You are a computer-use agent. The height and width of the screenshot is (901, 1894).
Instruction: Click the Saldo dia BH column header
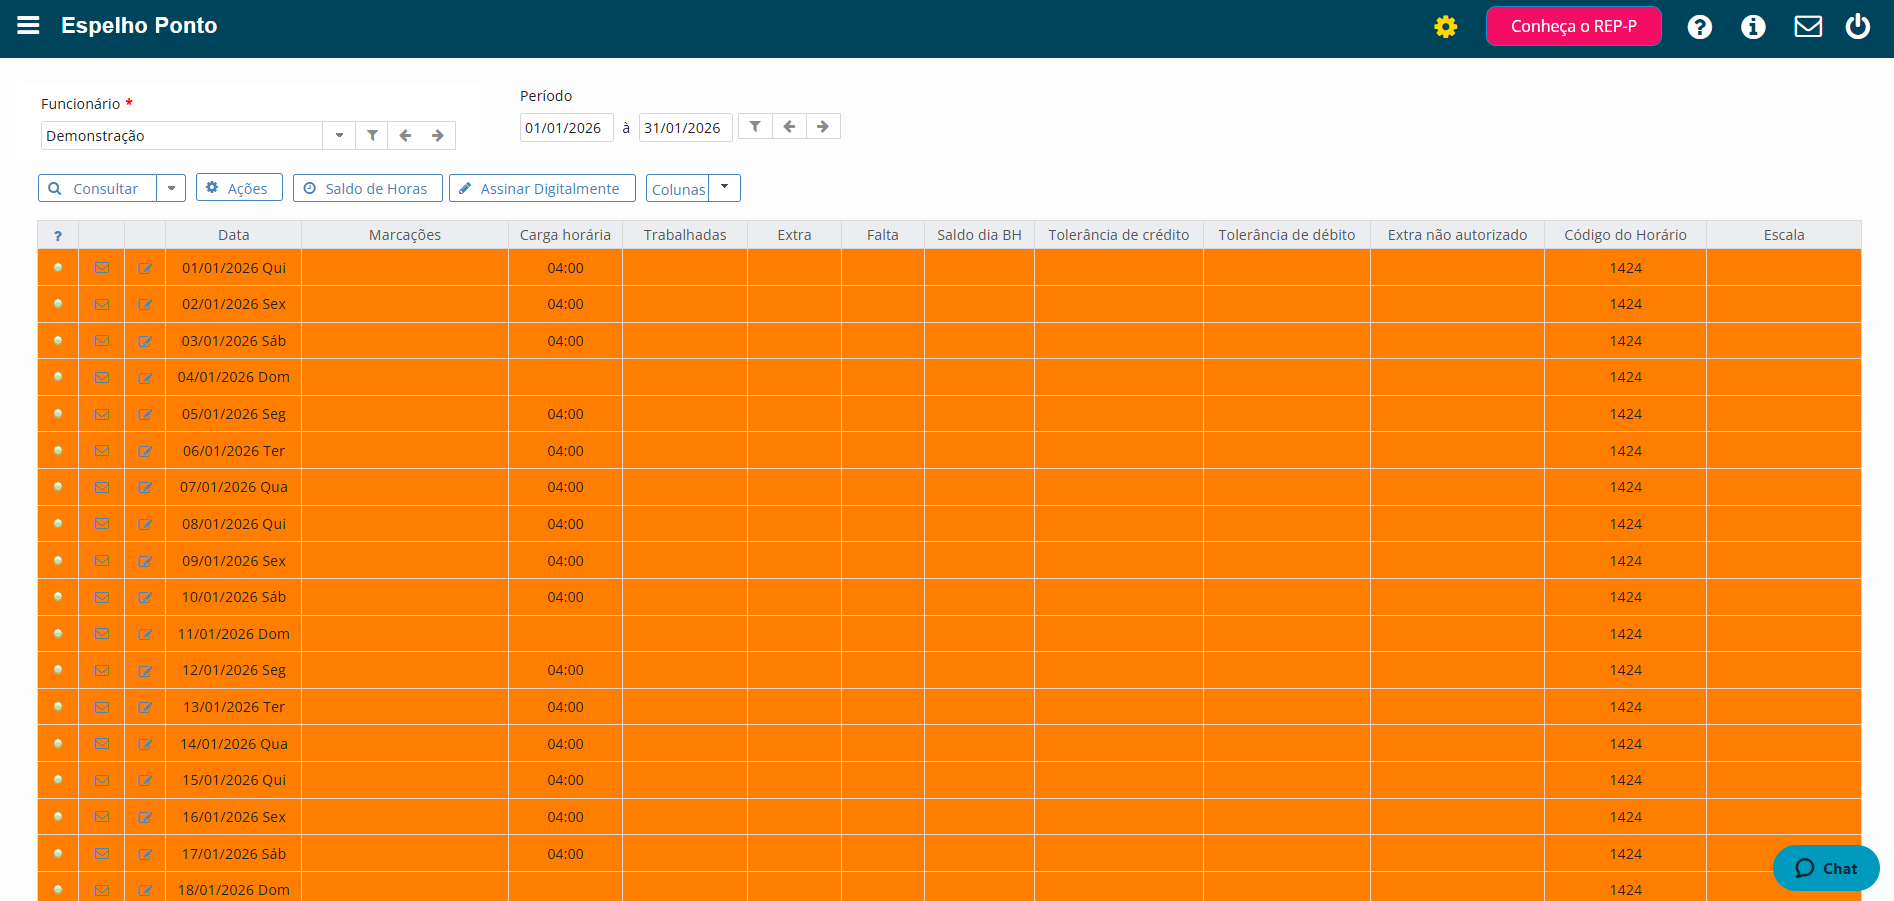pos(979,235)
